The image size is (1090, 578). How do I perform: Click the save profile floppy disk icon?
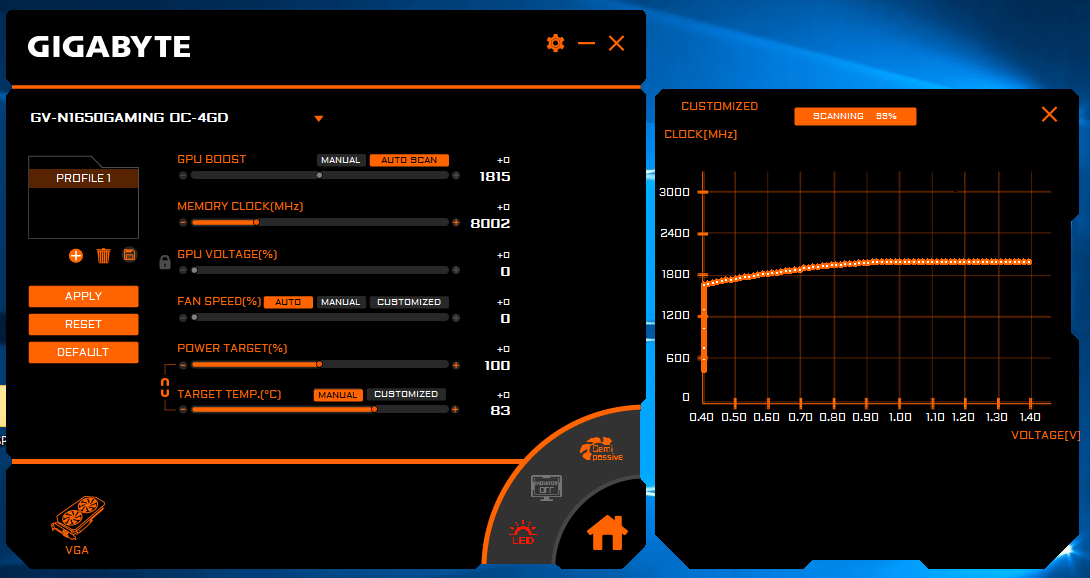pyautogui.click(x=129, y=255)
